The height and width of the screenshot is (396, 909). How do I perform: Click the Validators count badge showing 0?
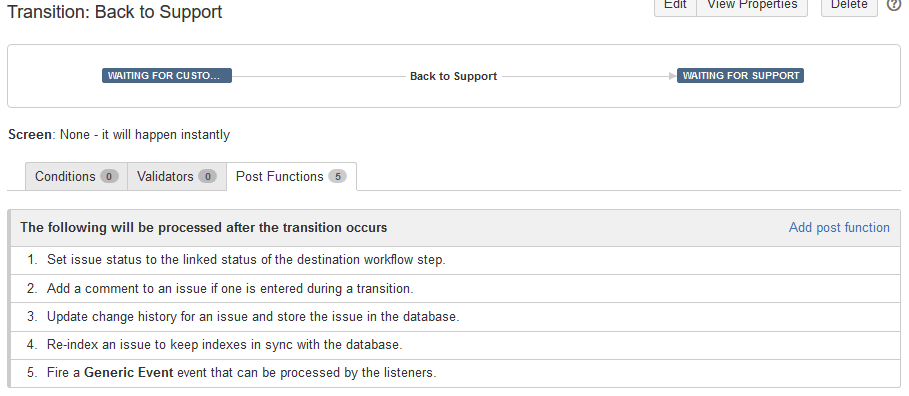tap(208, 176)
